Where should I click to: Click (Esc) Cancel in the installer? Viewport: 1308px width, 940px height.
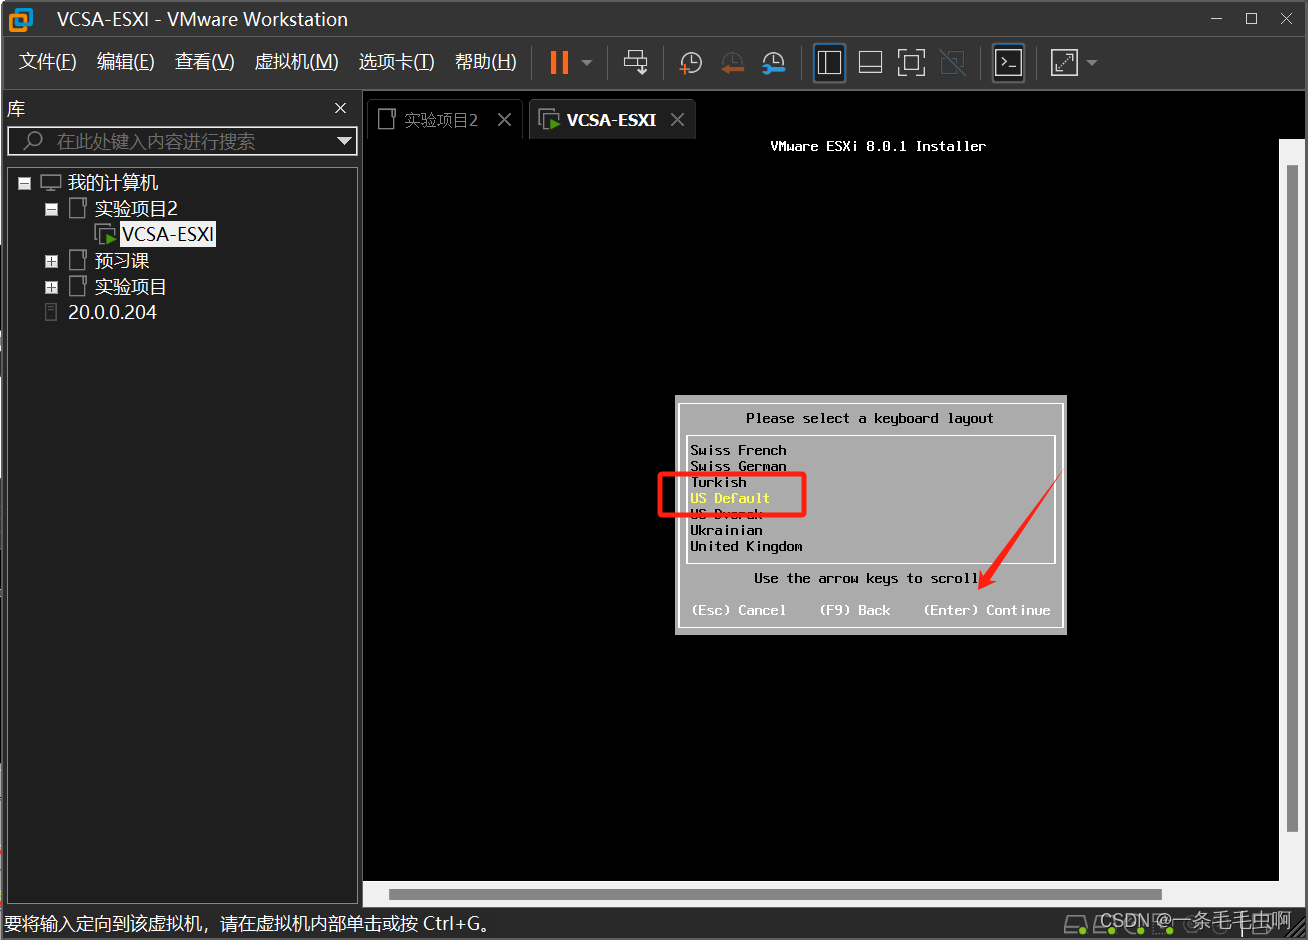pos(739,610)
